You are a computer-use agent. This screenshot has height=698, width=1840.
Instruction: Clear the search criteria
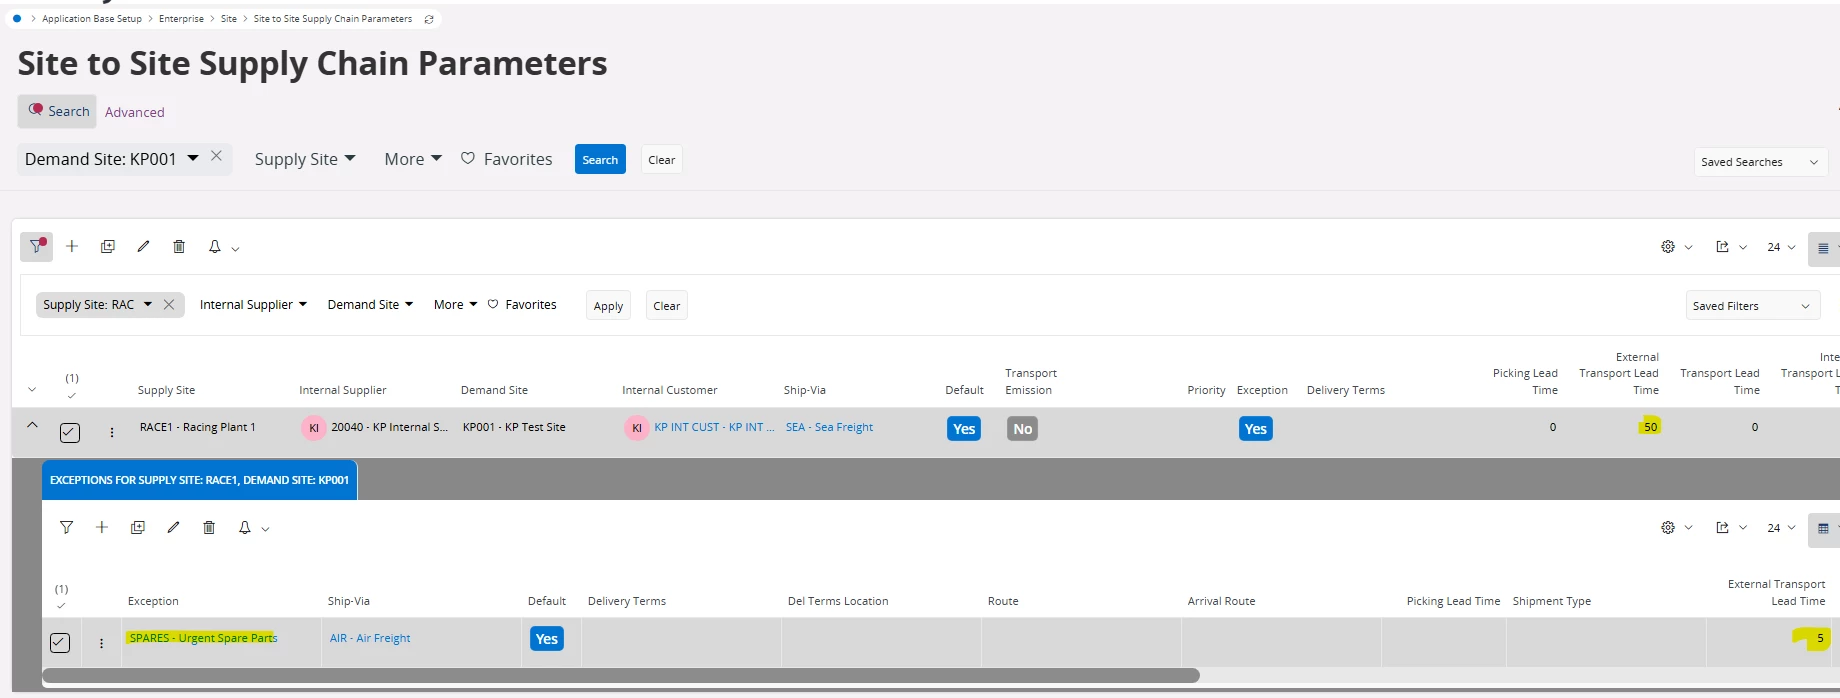pos(662,160)
